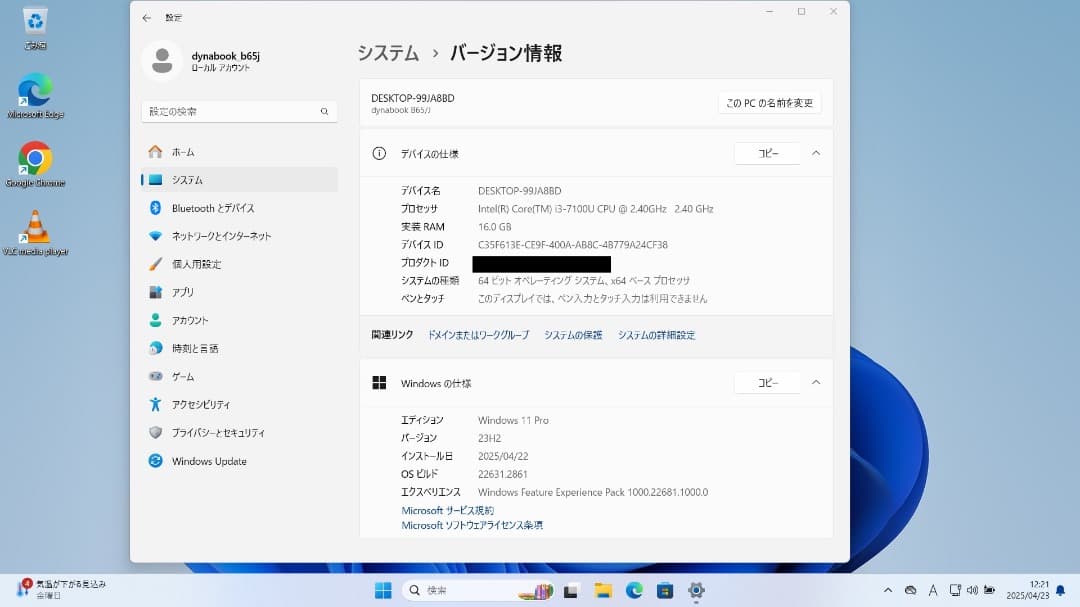Select the Bluetooth とデバイス icon
This screenshot has width=1080, height=607.
[x=158, y=208]
